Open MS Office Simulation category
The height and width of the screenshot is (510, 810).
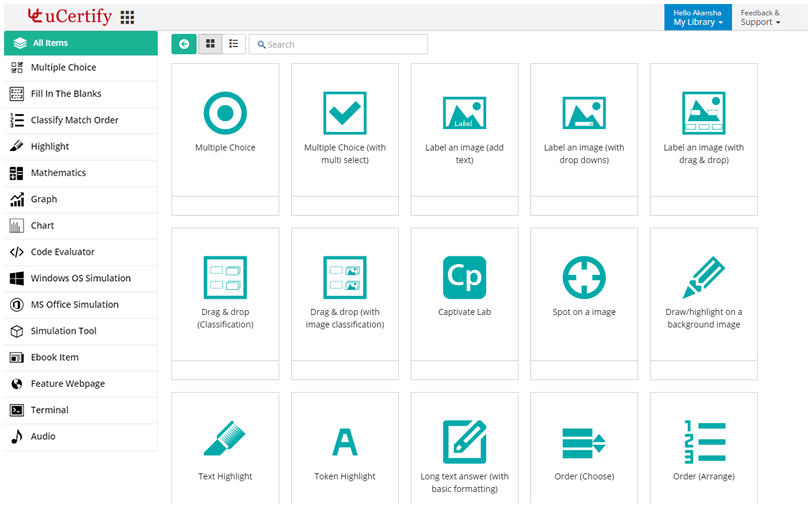coord(81,305)
